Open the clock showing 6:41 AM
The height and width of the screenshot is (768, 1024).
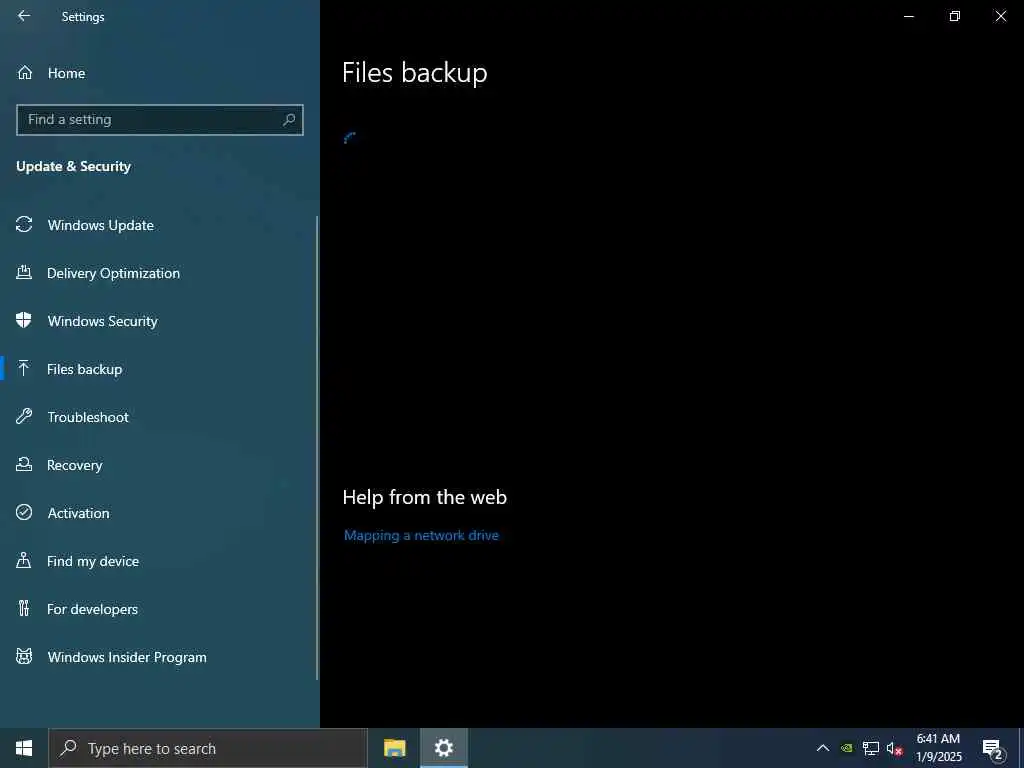(x=938, y=748)
